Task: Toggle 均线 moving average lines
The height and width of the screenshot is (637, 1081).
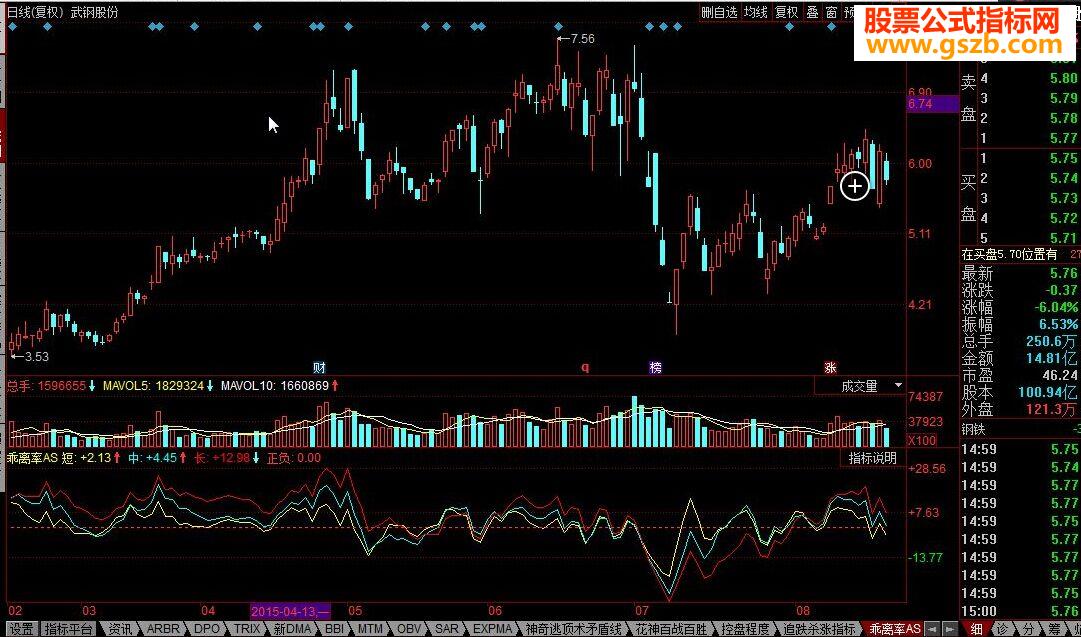Action: coord(755,12)
